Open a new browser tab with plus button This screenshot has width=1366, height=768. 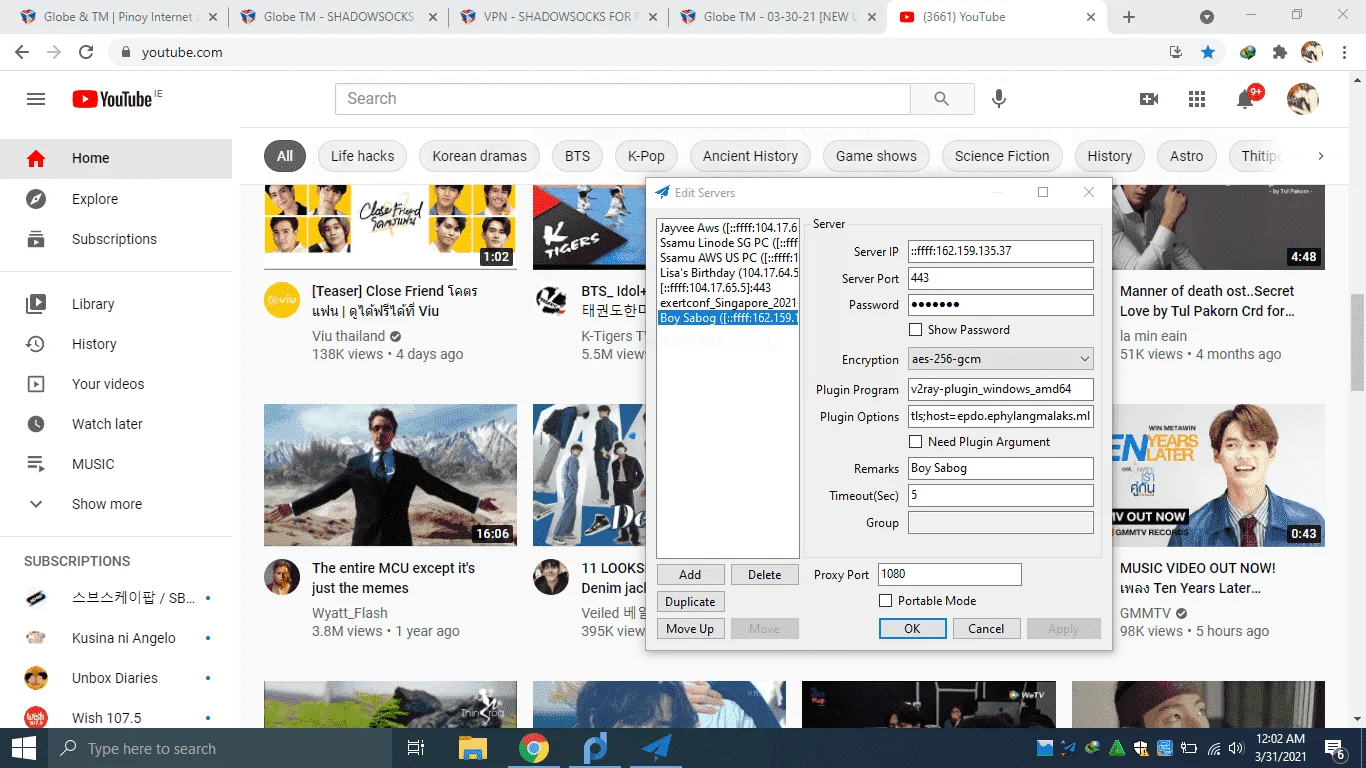(1129, 17)
